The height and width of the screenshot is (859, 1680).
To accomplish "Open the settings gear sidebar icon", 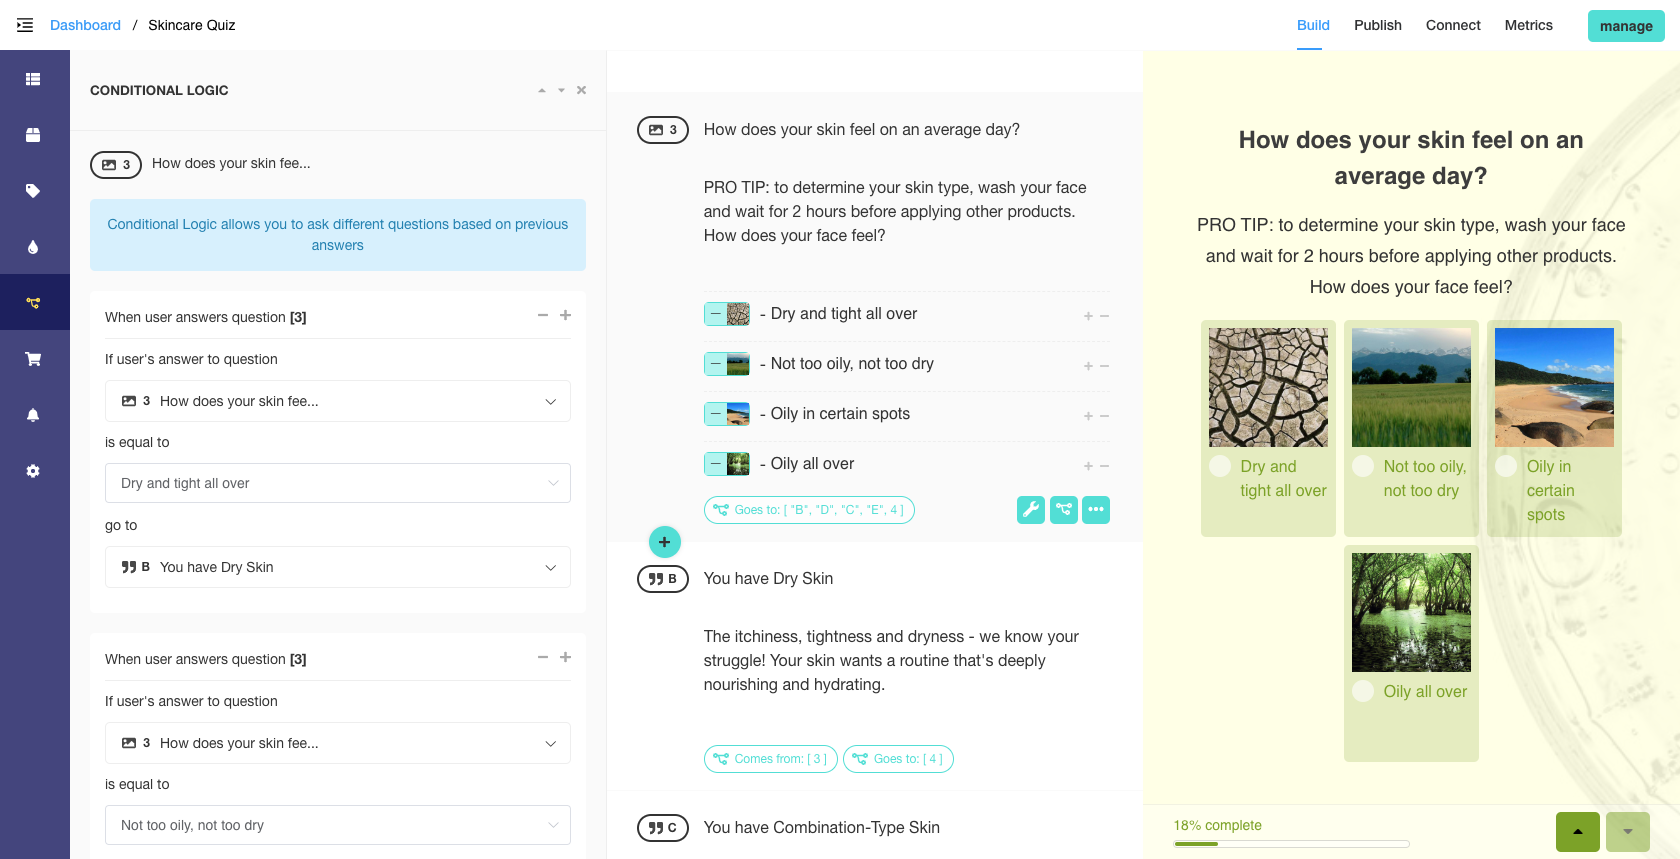I will click(x=33, y=471).
